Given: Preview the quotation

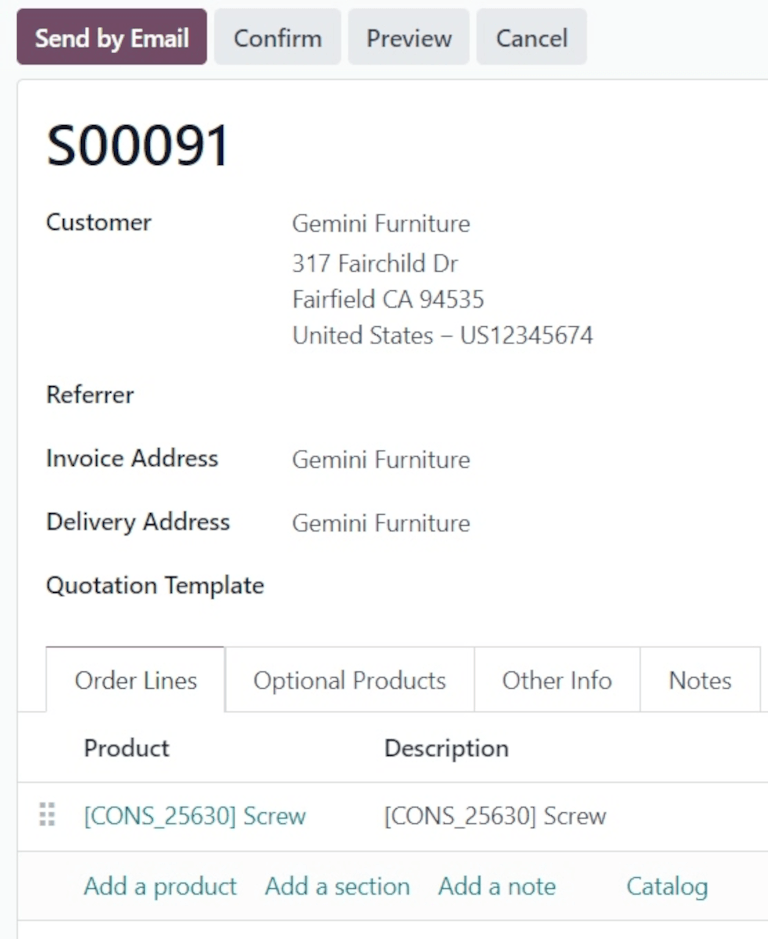Looking at the screenshot, I should 408,37.
